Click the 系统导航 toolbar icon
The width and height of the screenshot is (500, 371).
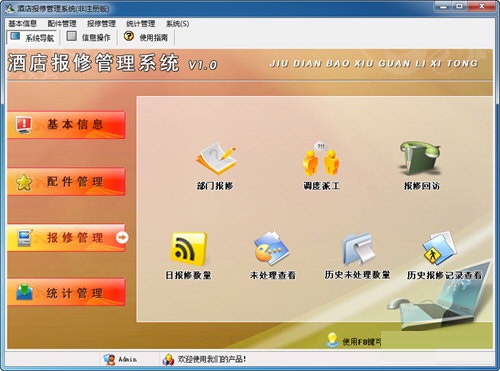pyautogui.click(x=15, y=36)
